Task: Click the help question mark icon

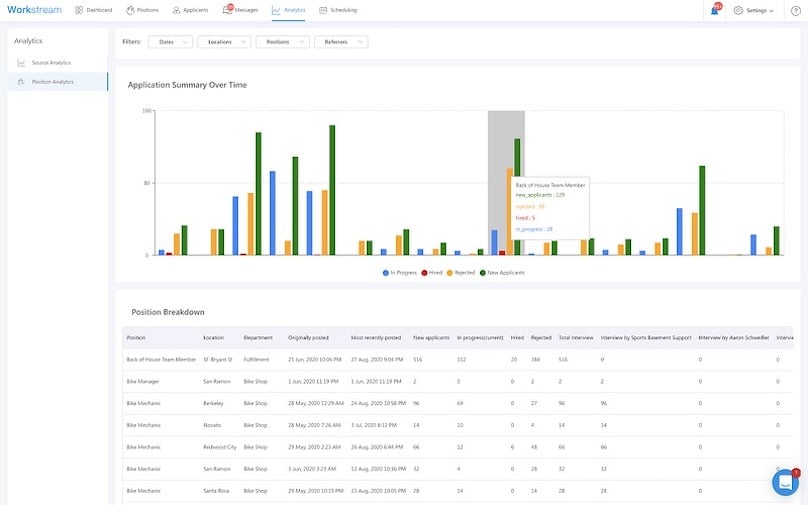Action: [x=795, y=10]
